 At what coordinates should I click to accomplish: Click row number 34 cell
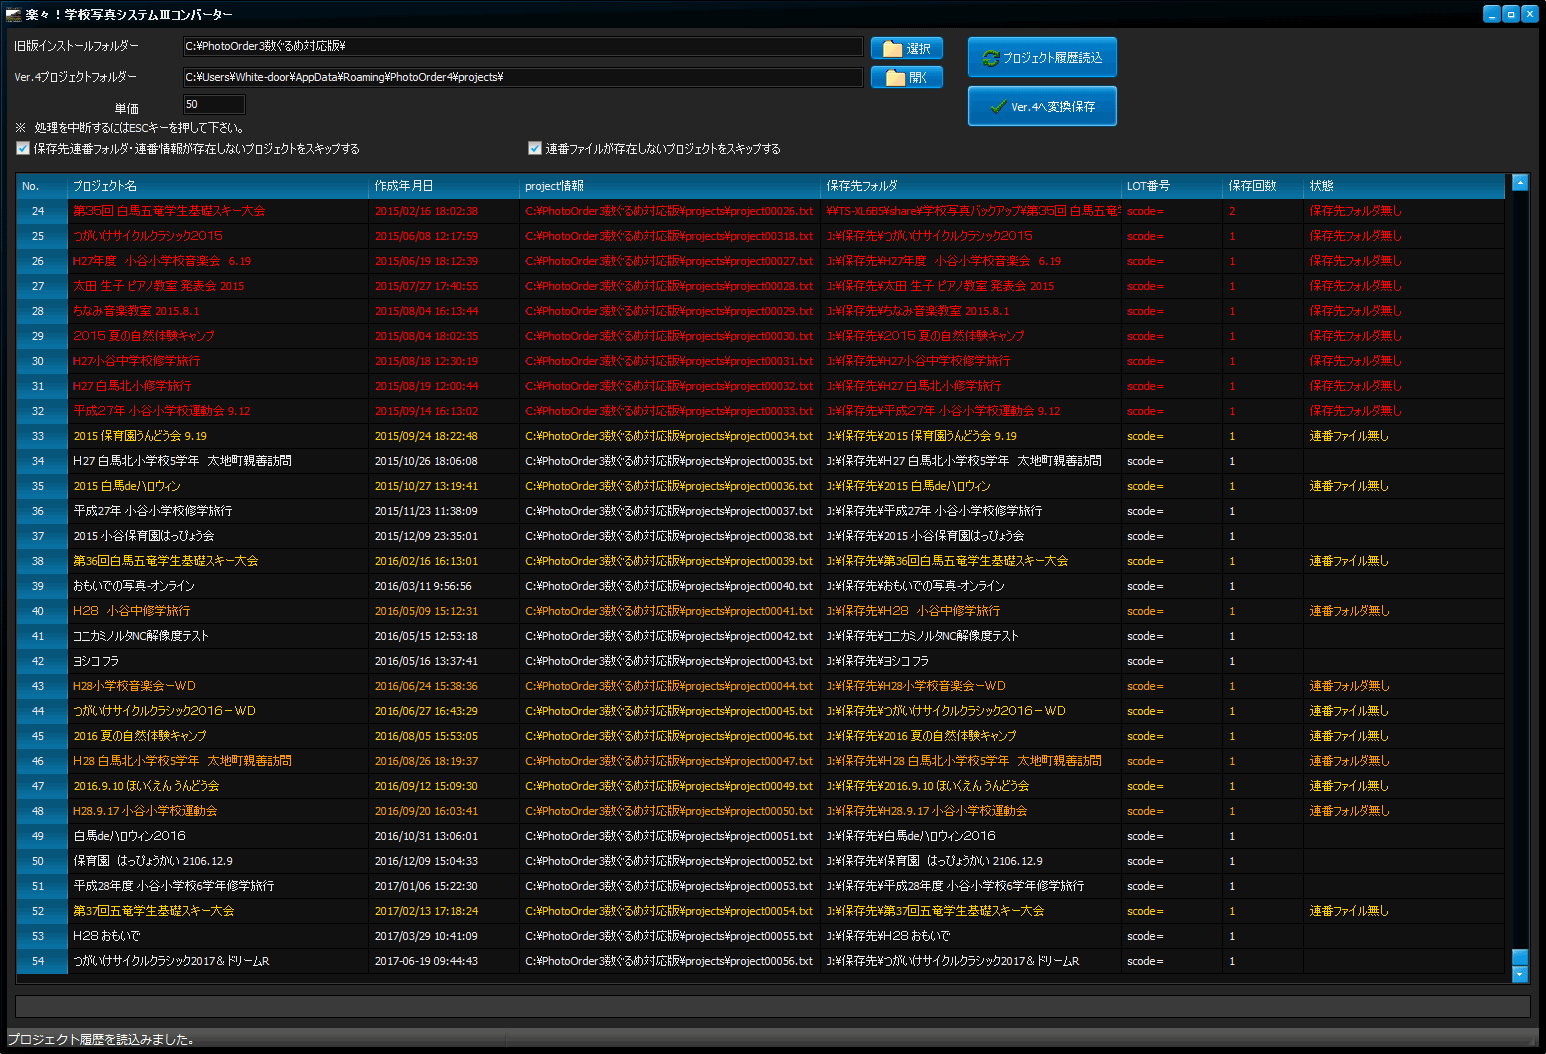42,461
